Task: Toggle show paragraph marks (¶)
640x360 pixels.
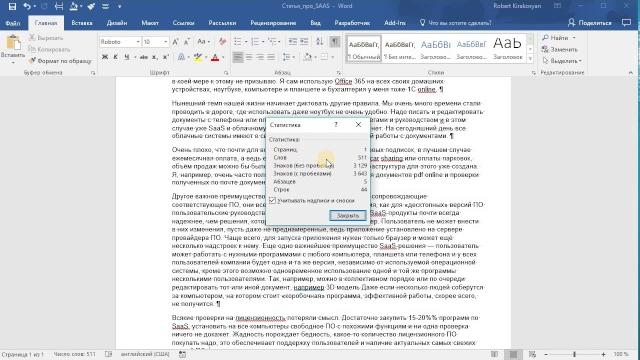Action: 334,42
